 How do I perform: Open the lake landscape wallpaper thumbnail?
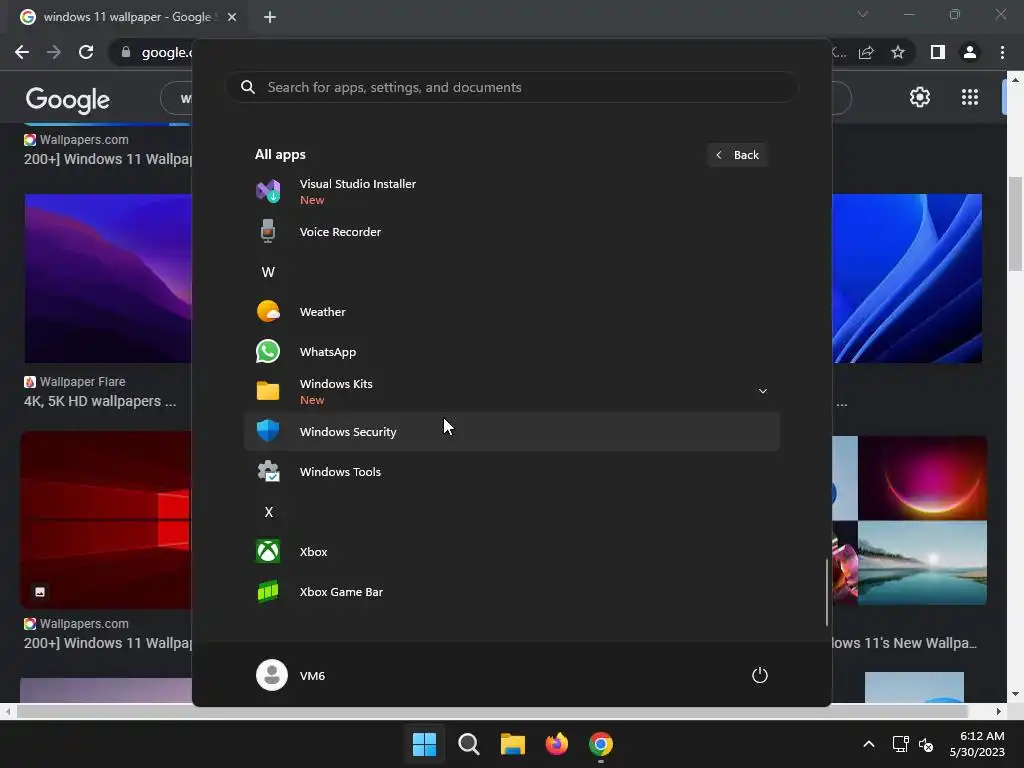point(922,563)
